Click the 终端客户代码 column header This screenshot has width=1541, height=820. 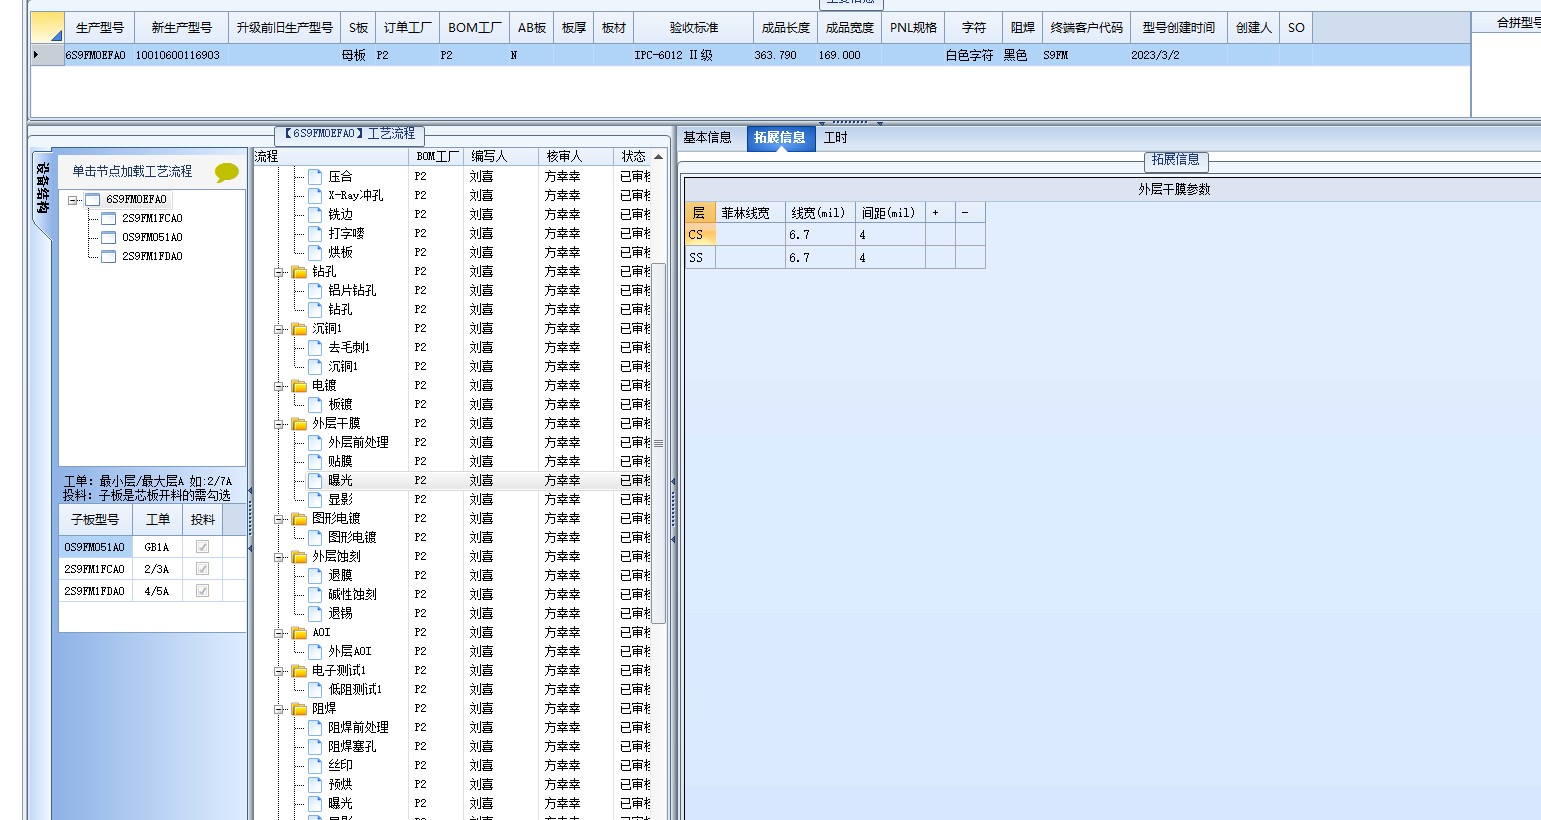click(x=1087, y=28)
